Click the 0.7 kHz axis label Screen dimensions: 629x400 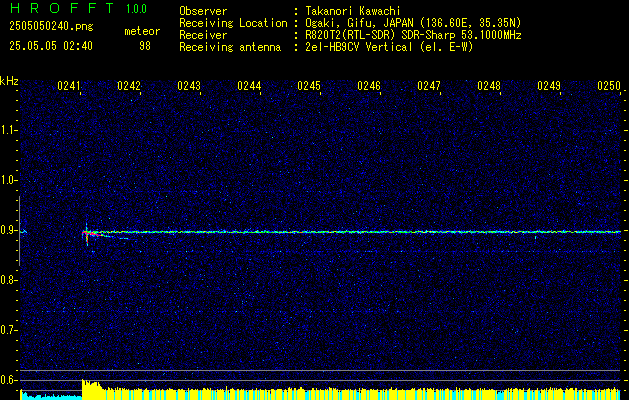point(8,330)
